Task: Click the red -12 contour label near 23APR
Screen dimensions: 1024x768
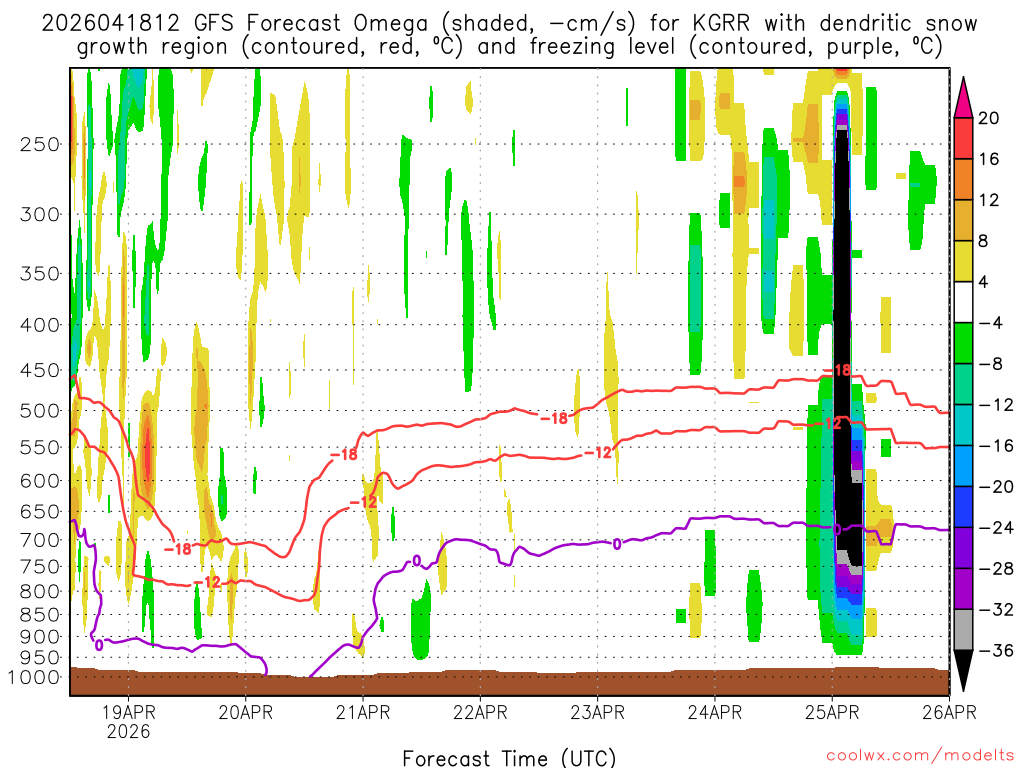Action: [x=598, y=453]
